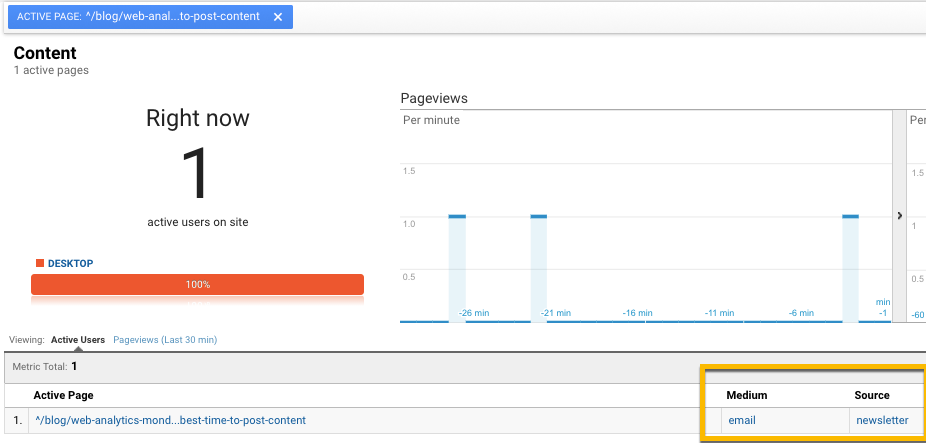Click the email medium link
926x443 pixels.
click(741, 420)
